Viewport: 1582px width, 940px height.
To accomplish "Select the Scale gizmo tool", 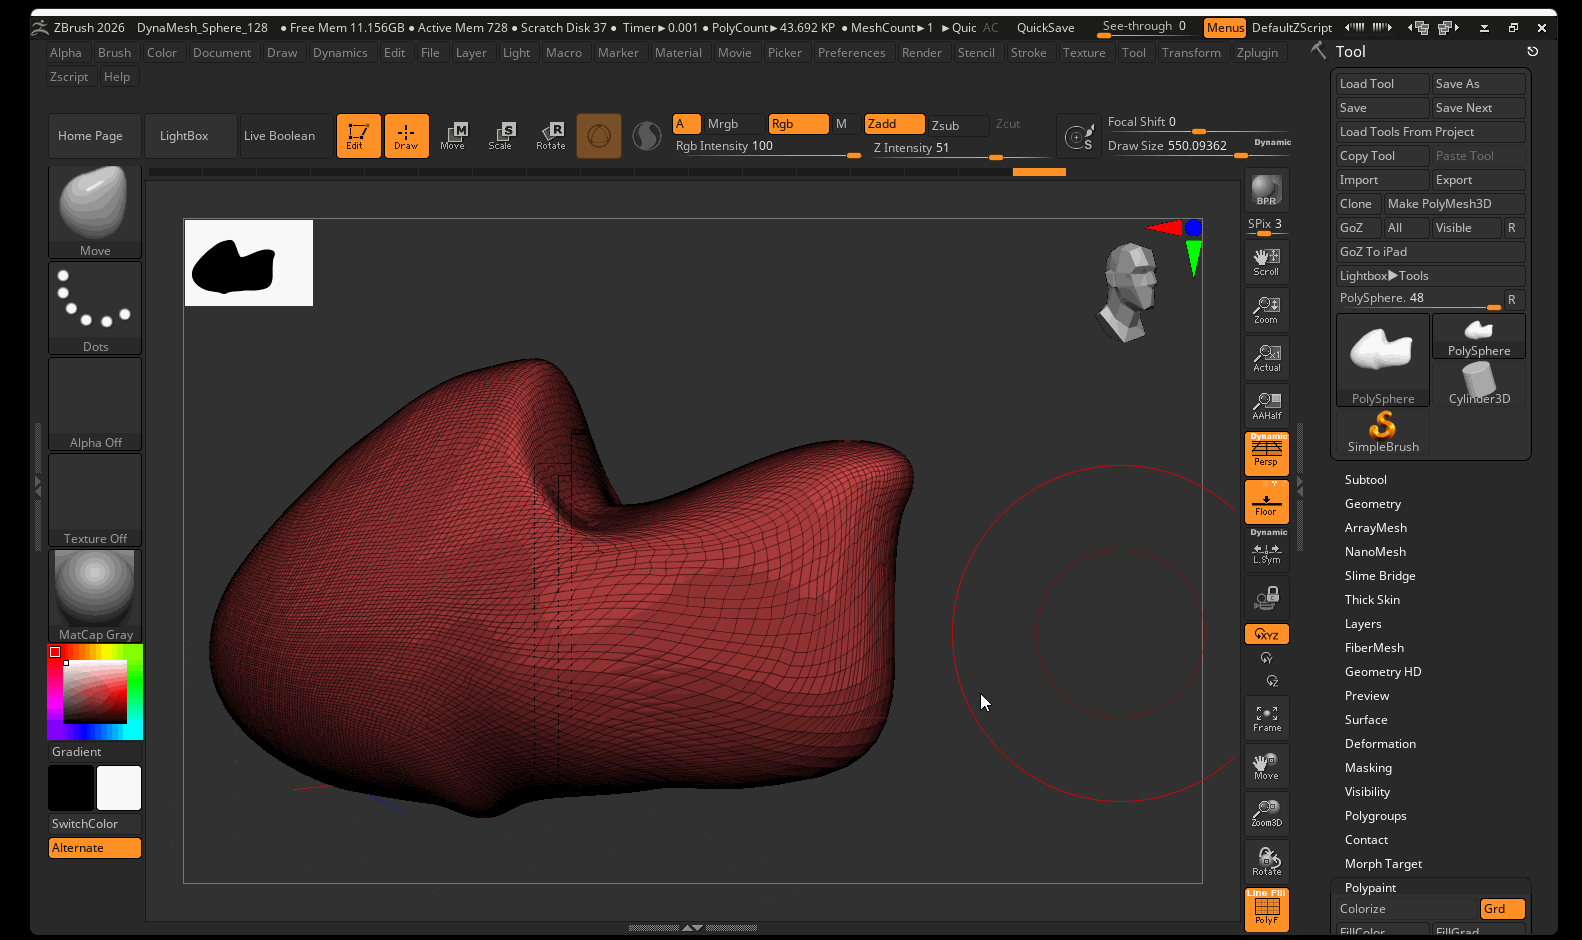I will pyautogui.click(x=500, y=135).
